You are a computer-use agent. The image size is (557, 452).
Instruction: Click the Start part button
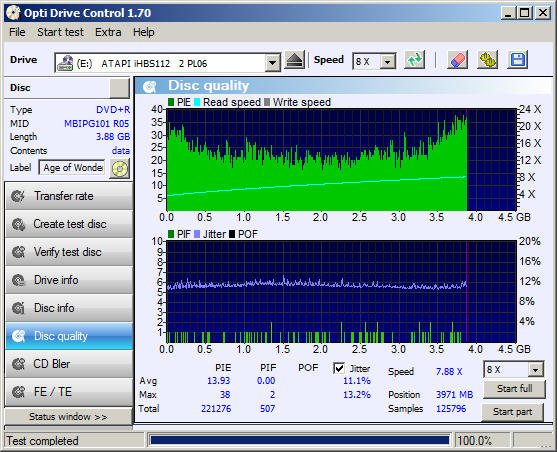(512, 412)
